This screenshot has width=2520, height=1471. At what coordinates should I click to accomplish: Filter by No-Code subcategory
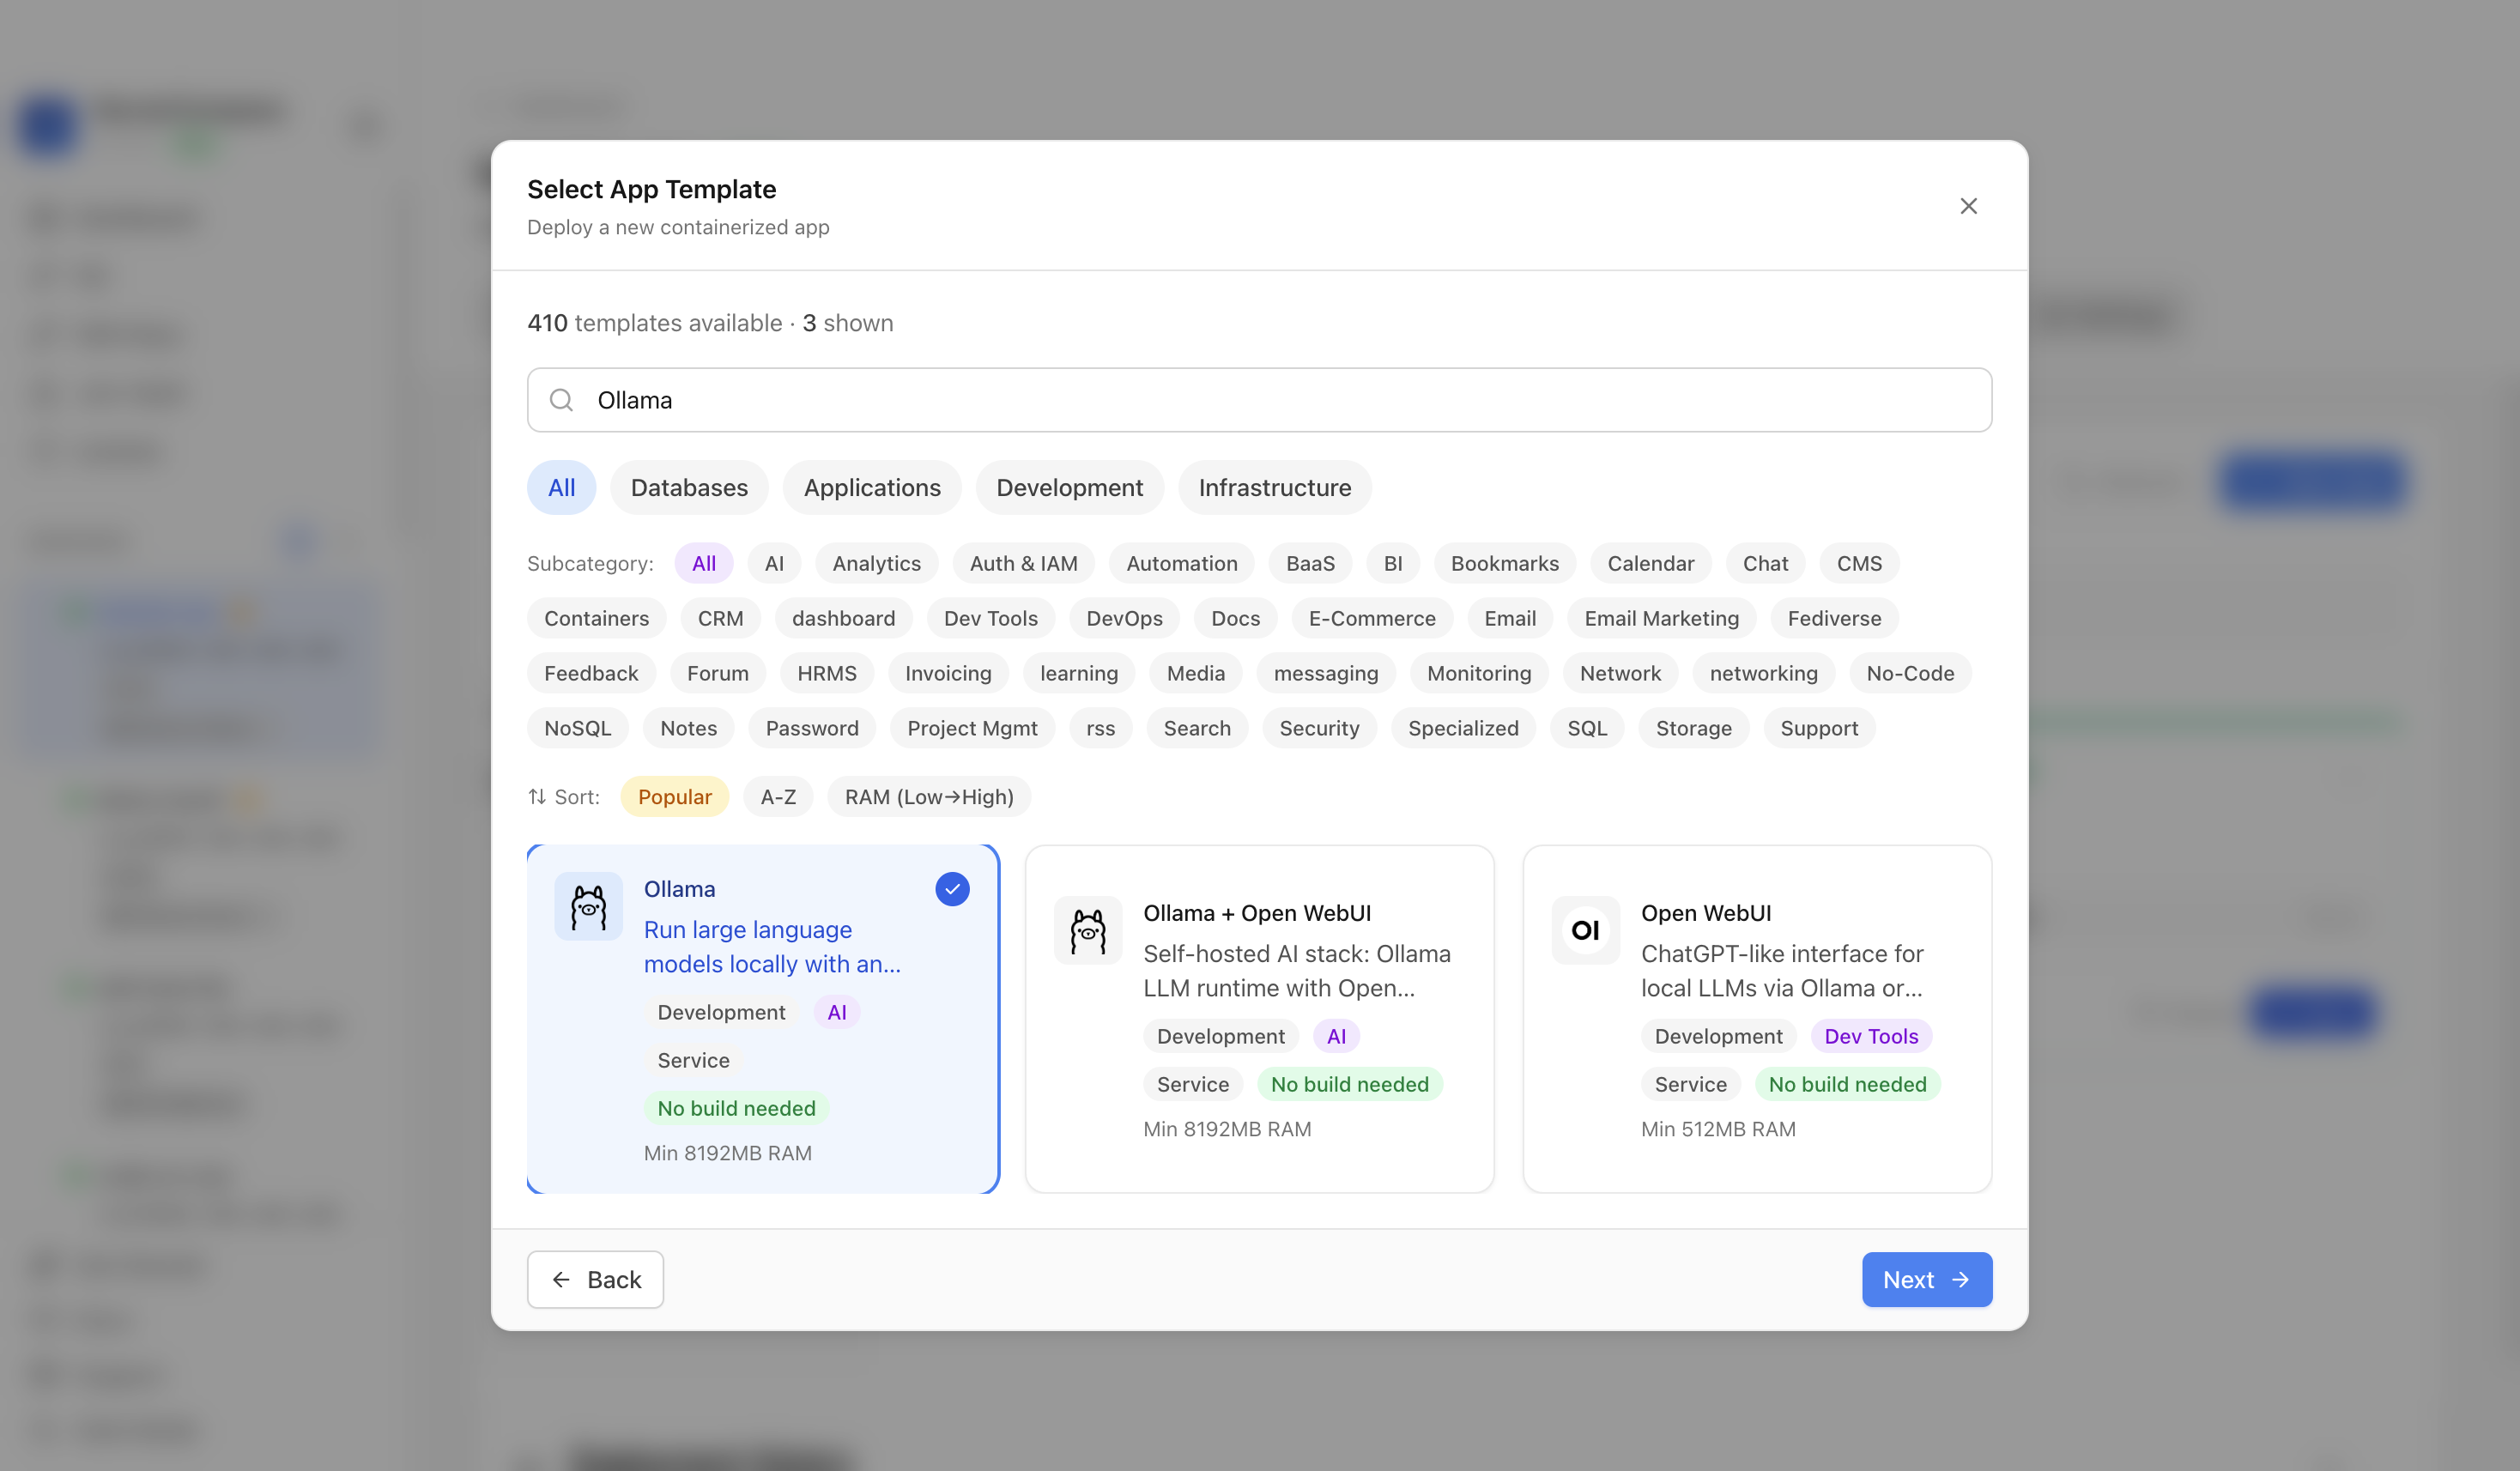1910,674
